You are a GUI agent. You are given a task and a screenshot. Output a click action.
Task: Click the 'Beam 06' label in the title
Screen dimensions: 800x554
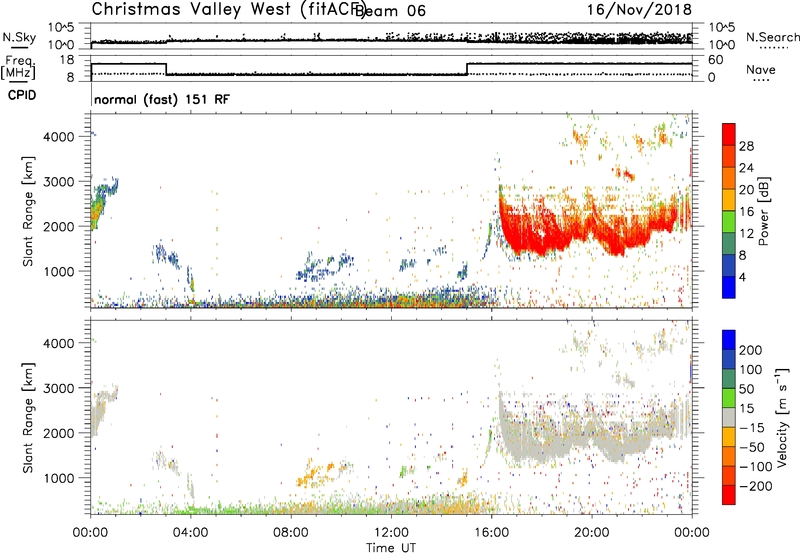(x=390, y=11)
